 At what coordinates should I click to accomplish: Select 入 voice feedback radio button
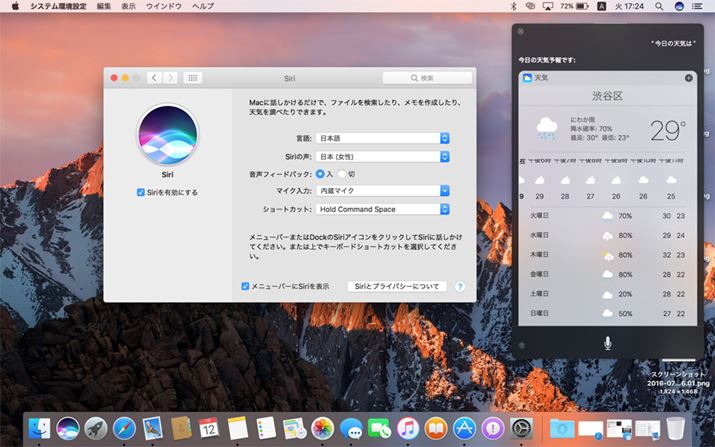(320, 174)
